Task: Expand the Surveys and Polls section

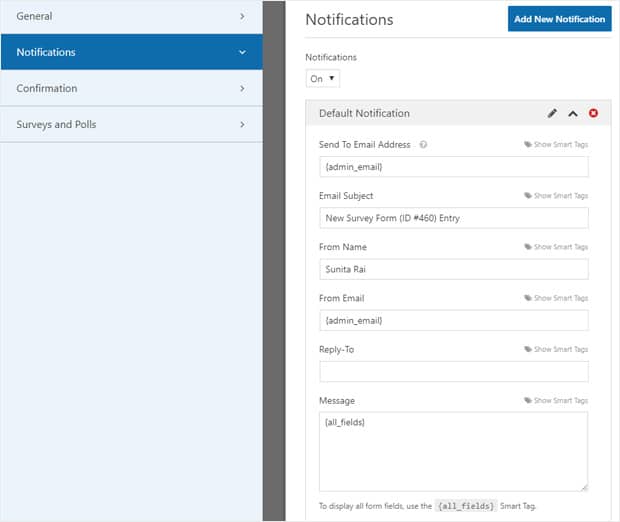Action: pyautogui.click(x=131, y=125)
